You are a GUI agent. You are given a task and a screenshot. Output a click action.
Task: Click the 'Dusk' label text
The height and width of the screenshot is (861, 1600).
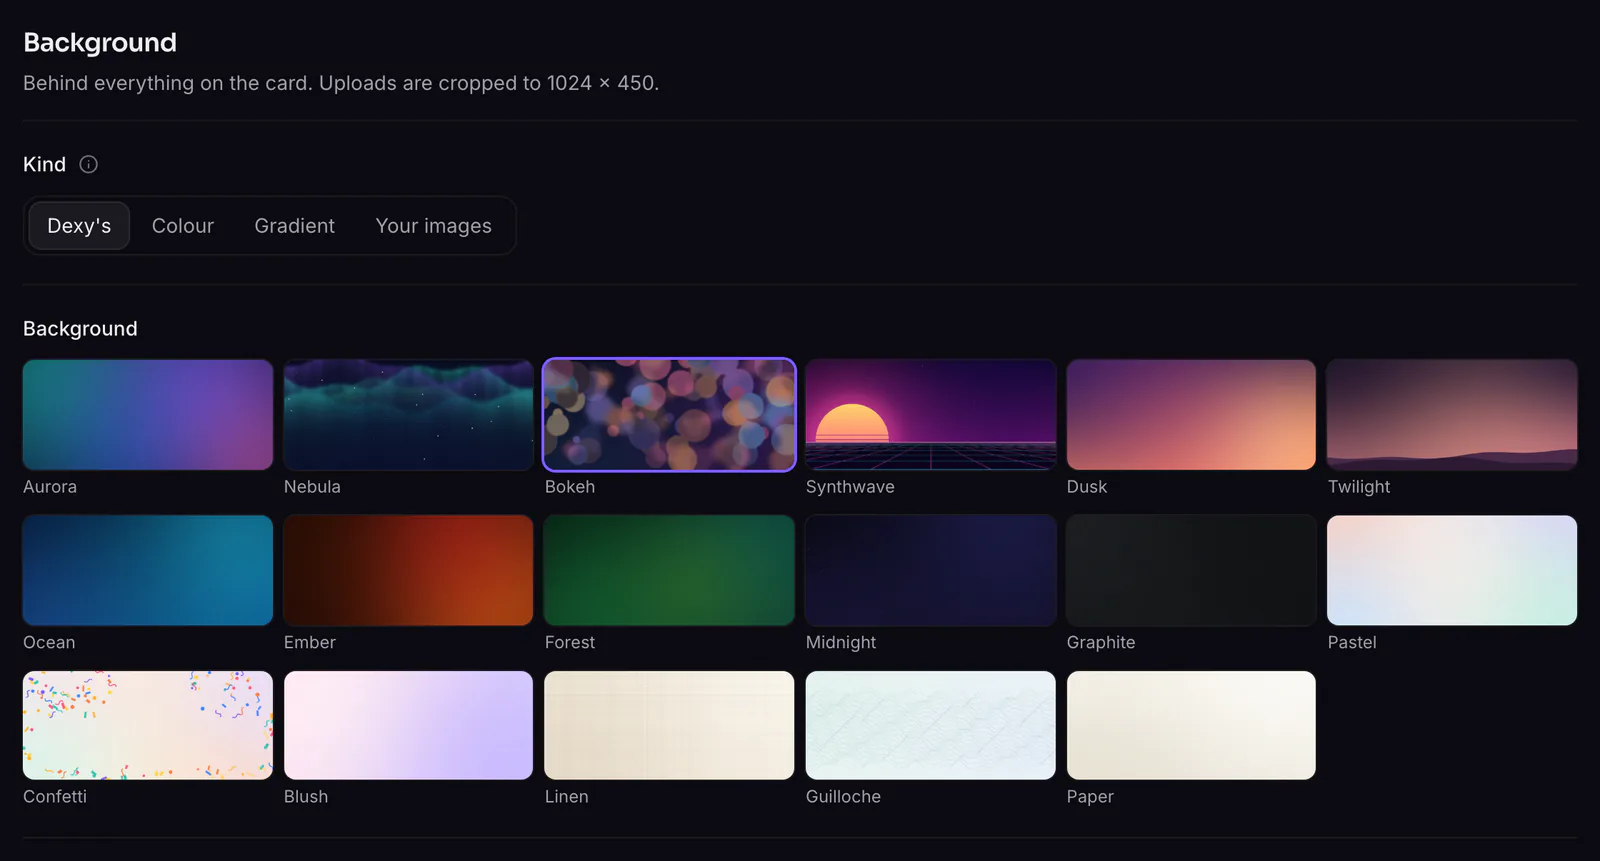click(1087, 487)
